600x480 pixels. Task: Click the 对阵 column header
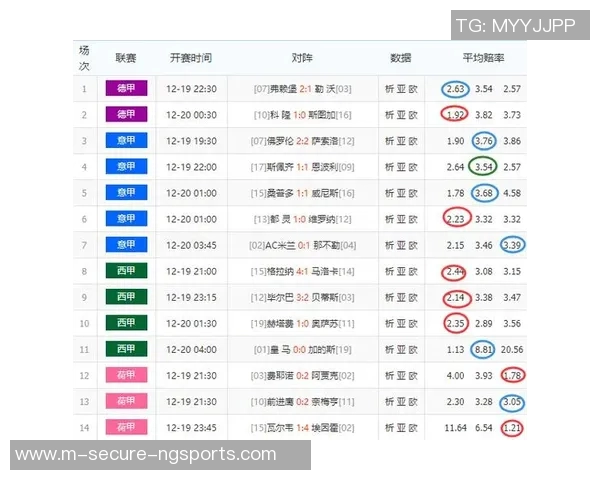(302, 58)
